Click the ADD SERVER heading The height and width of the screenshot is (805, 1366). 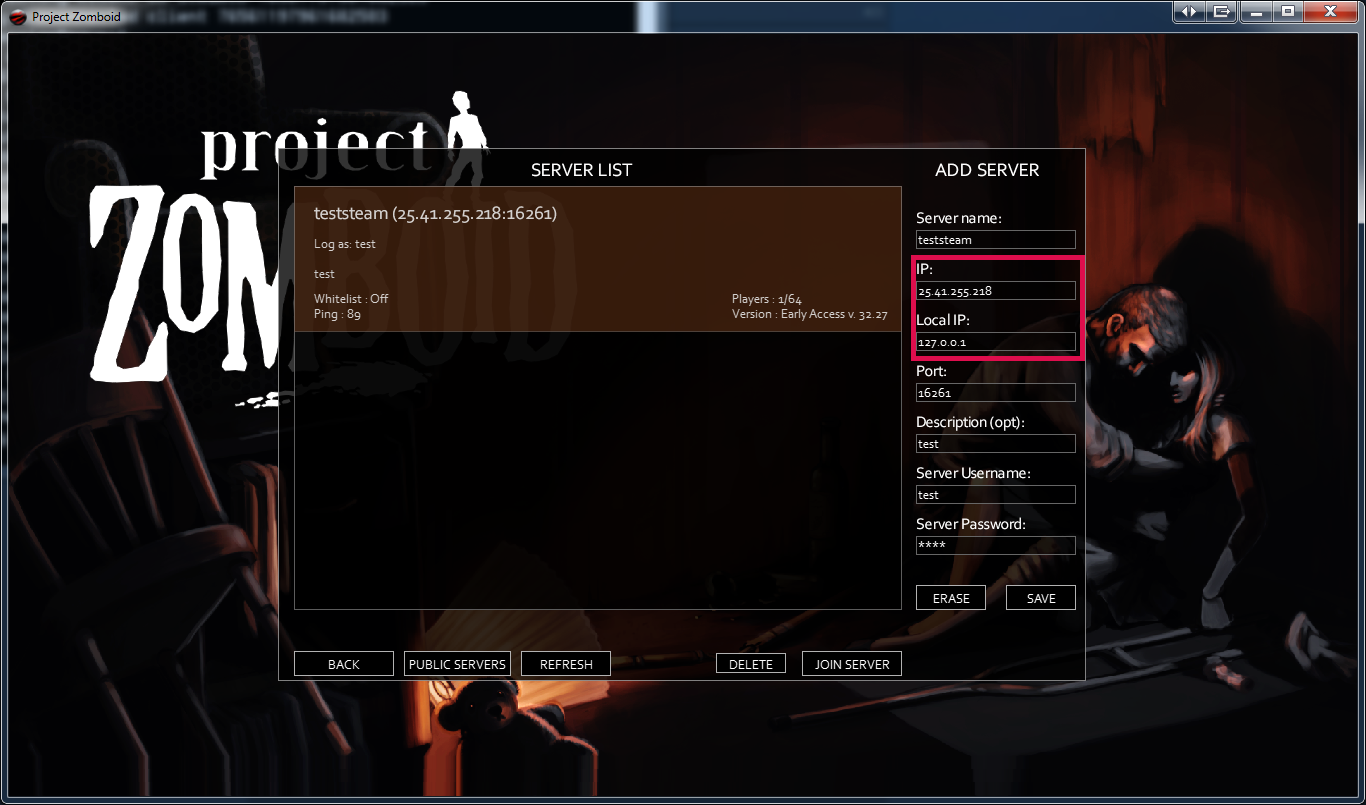[987, 170]
